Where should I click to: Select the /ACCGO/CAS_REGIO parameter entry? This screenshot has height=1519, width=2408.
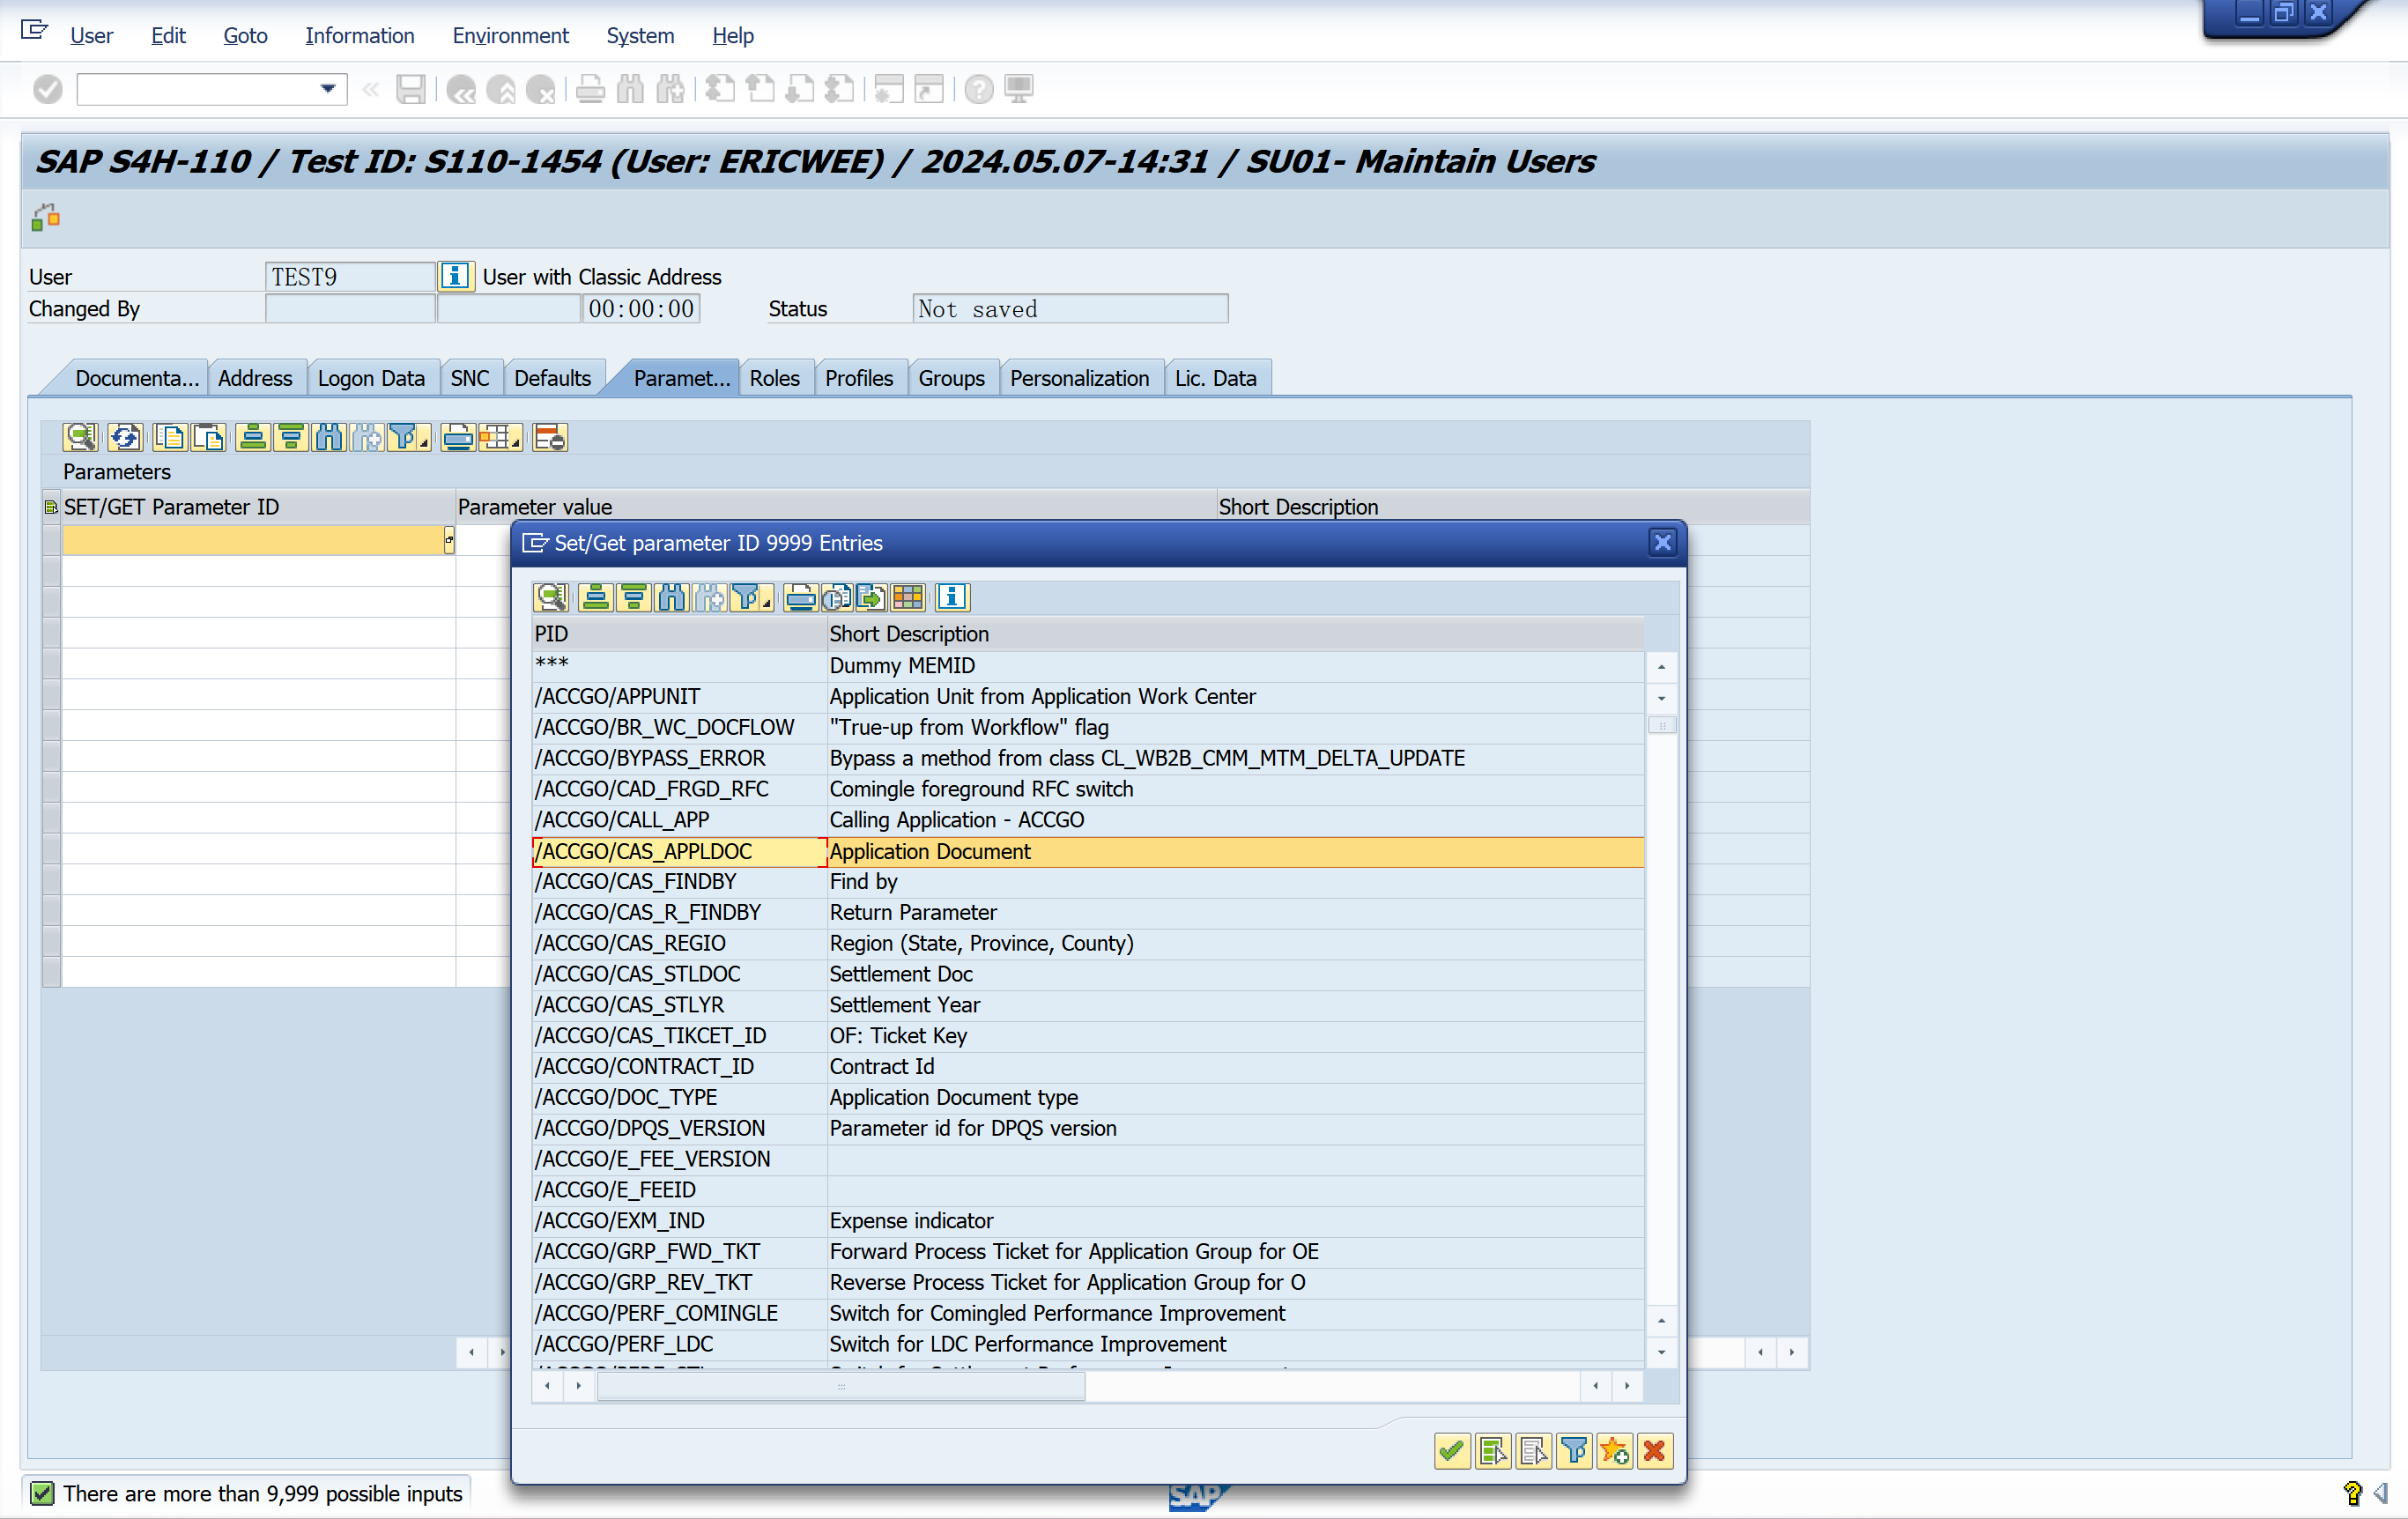630,943
